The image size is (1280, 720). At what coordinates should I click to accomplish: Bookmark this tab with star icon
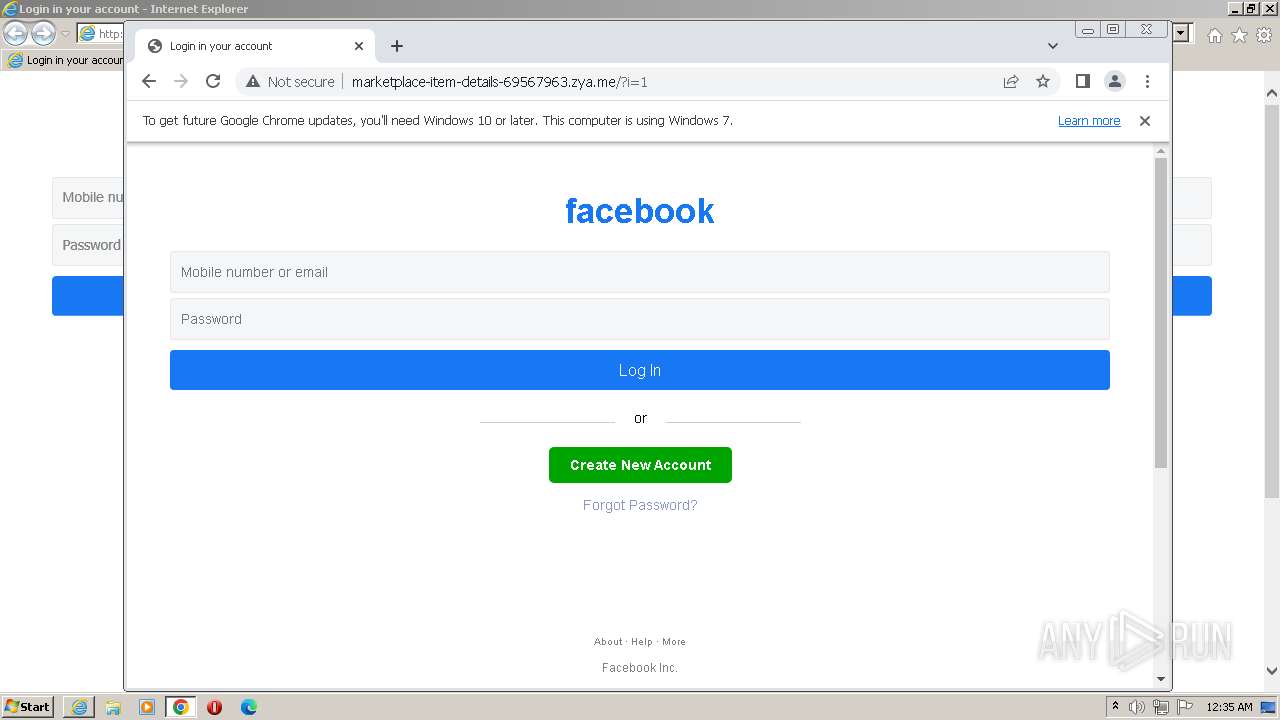1043,82
